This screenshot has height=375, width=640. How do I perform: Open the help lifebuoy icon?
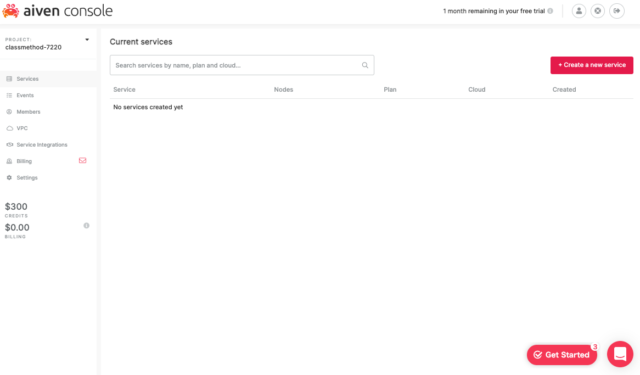point(598,11)
